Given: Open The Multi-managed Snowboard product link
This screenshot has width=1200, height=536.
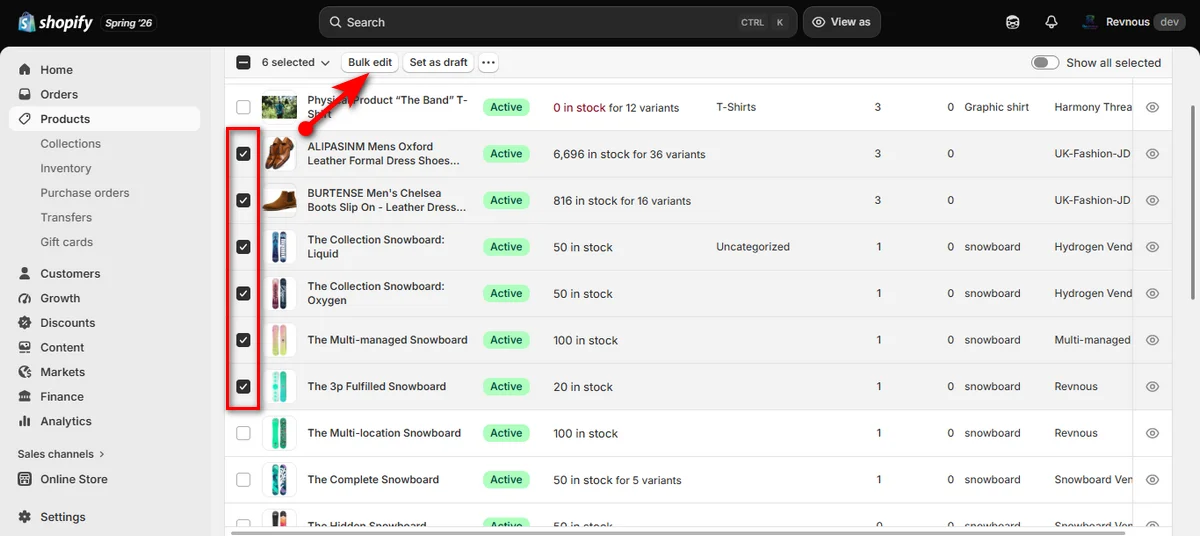Looking at the screenshot, I should [387, 340].
